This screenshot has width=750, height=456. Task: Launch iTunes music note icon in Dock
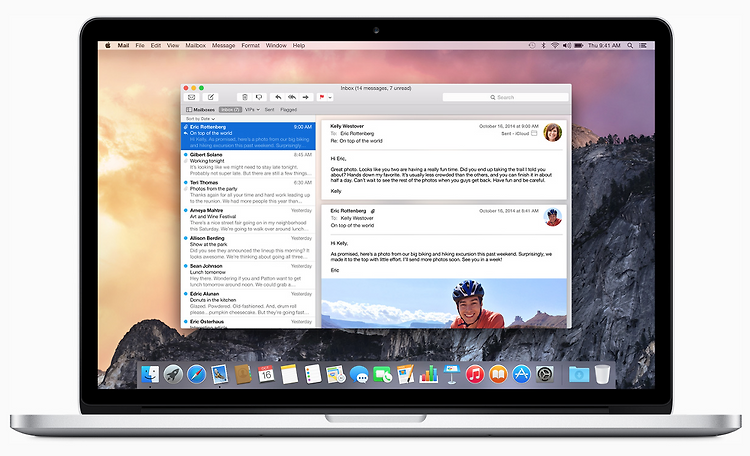475,374
